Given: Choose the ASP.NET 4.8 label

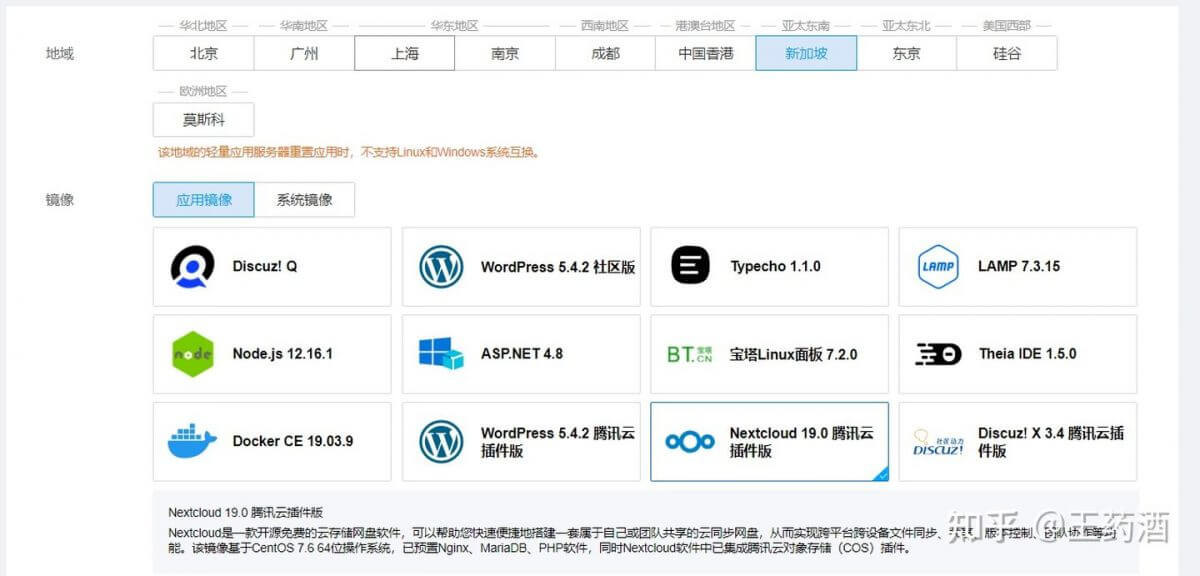Looking at the screenshot, I should [x=522, y=354].
